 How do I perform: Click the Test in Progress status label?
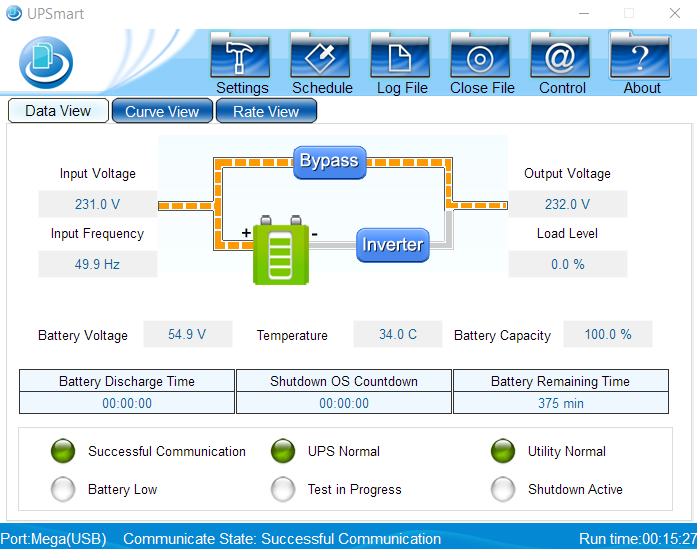click(x=354, y=489)
